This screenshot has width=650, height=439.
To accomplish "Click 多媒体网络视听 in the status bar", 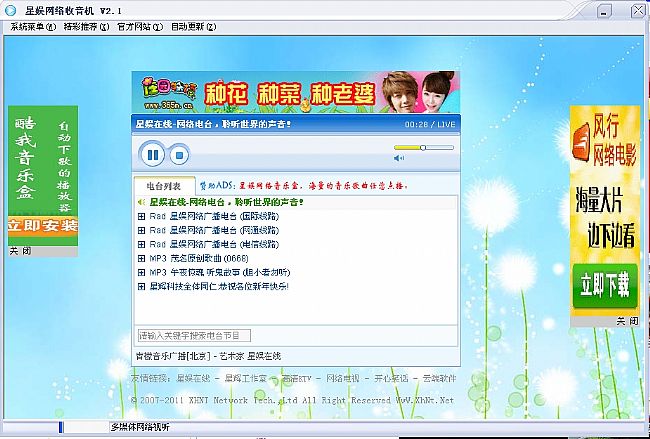I will 140,427.
